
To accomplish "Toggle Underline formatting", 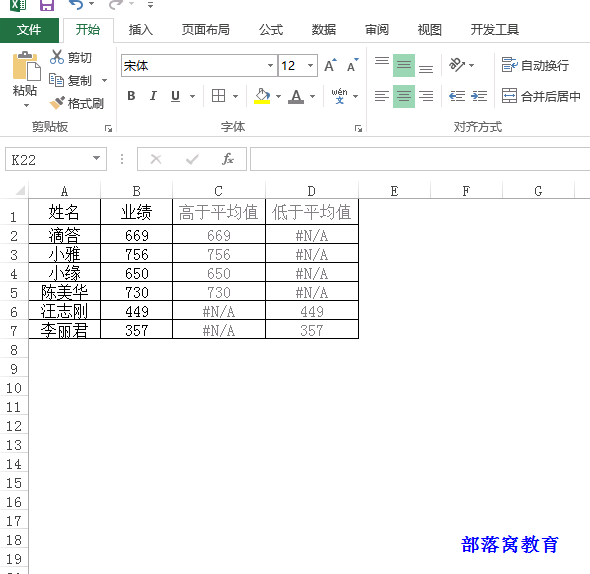I will point(175,96).
